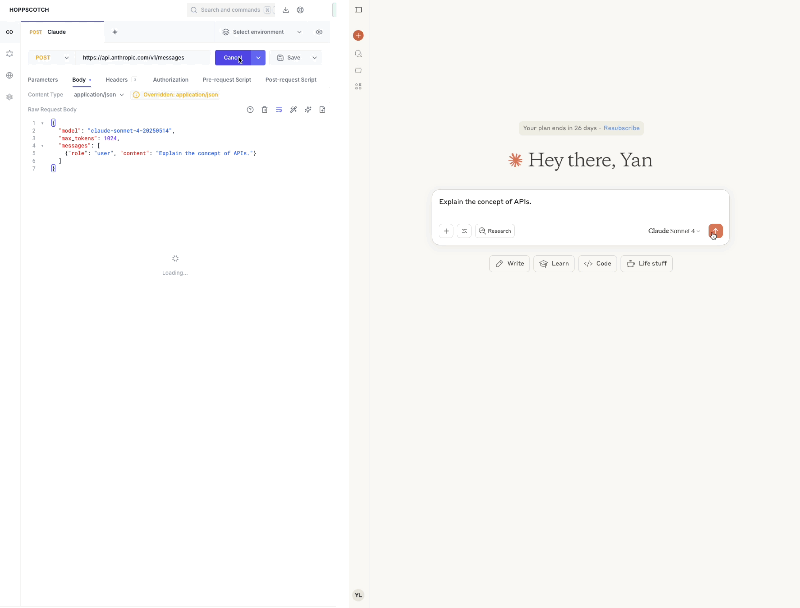Toggle line wrapping in request body
This screenshot has height=608, width=800.
(x=279, y=110)
